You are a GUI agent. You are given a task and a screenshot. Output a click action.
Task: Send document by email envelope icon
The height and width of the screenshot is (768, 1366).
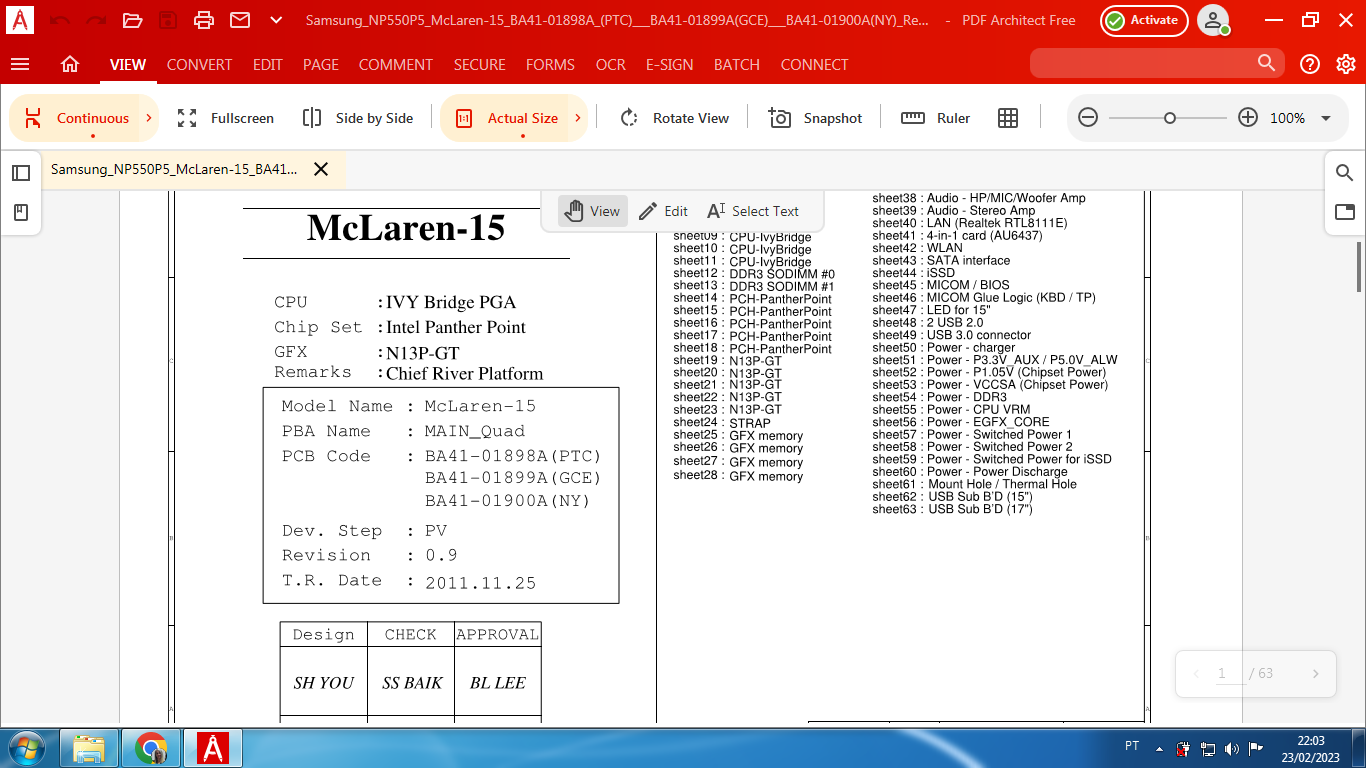(240, 20)
